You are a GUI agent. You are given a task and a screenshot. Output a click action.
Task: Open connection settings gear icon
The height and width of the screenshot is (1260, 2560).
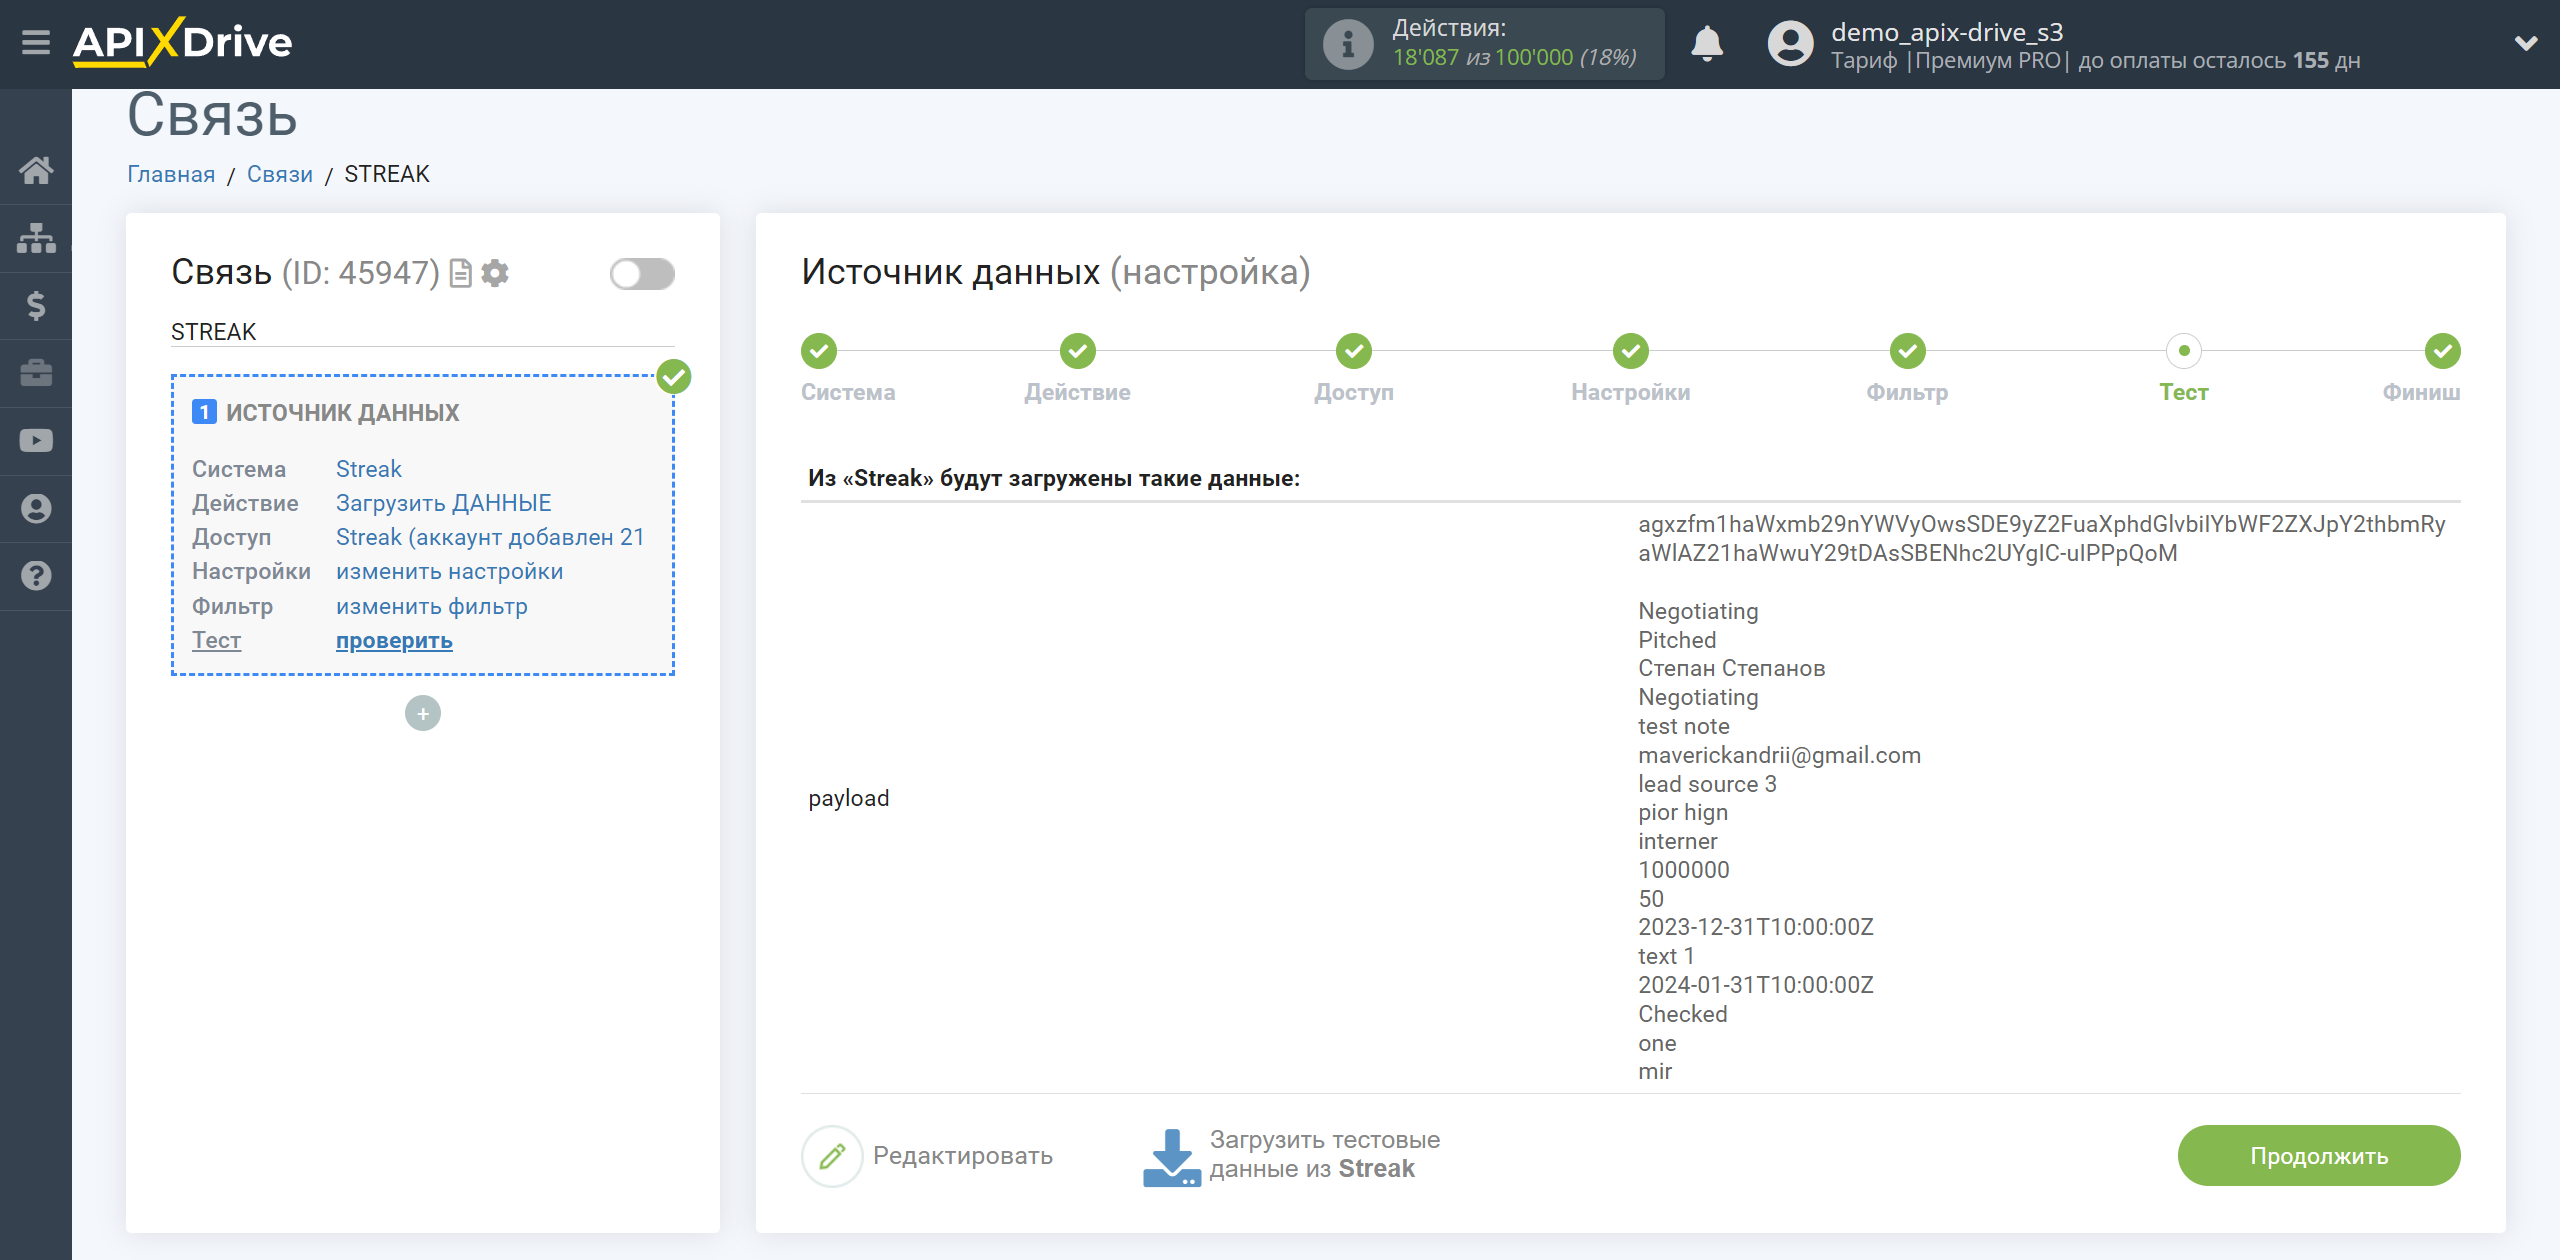(495, 273)
